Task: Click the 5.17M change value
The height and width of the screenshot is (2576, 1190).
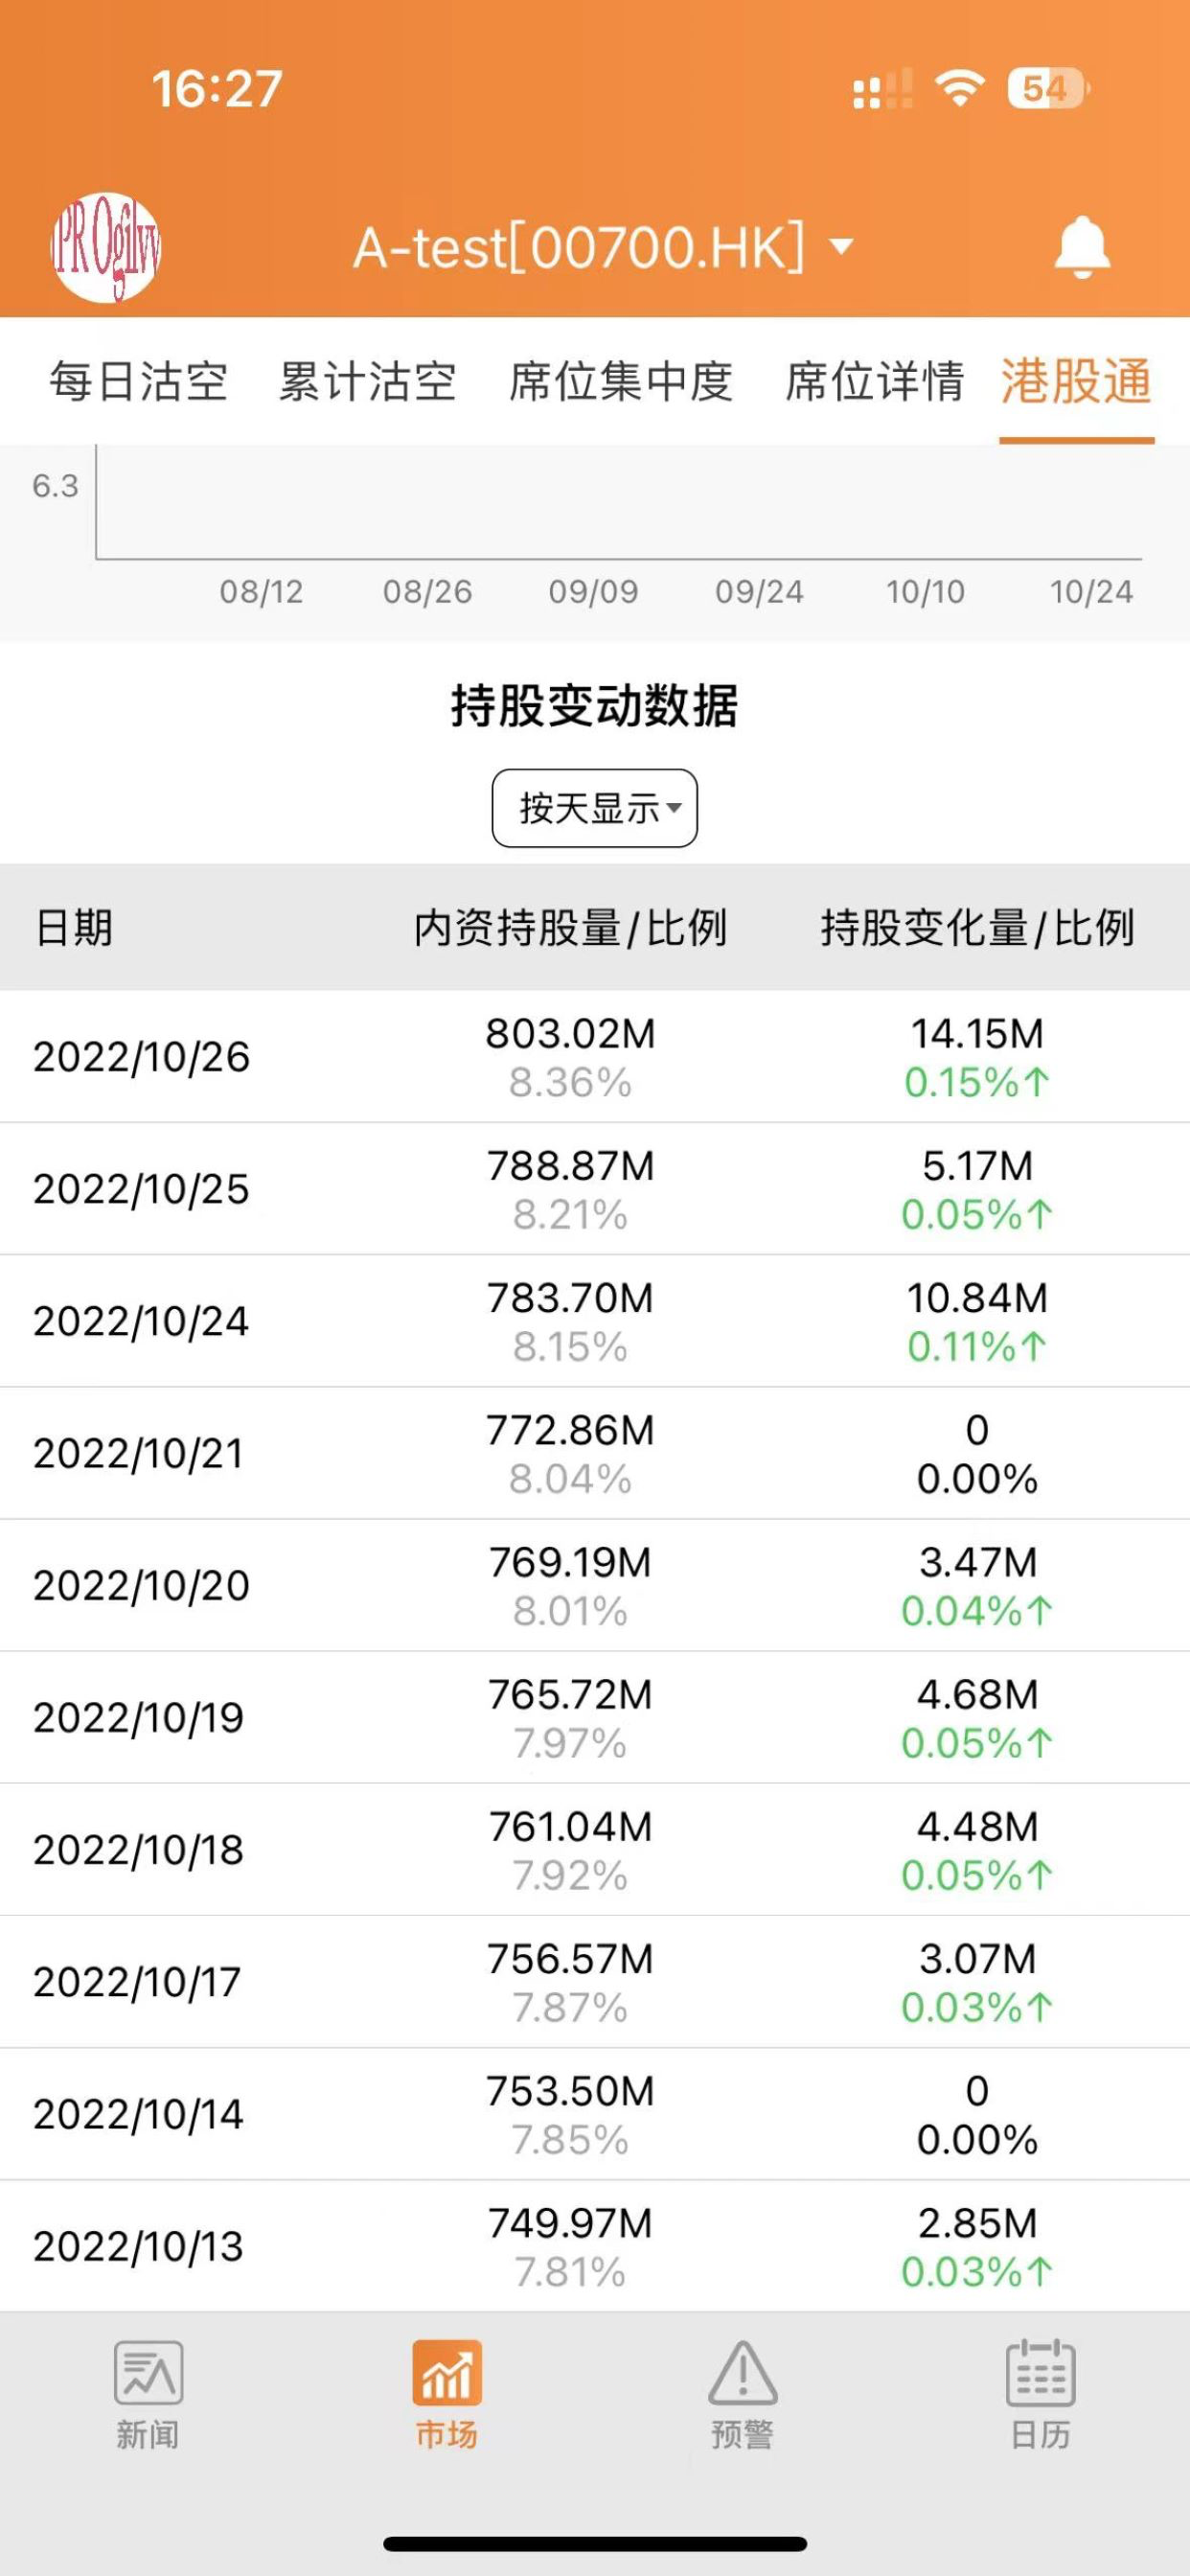Action: pos(977,1165)
